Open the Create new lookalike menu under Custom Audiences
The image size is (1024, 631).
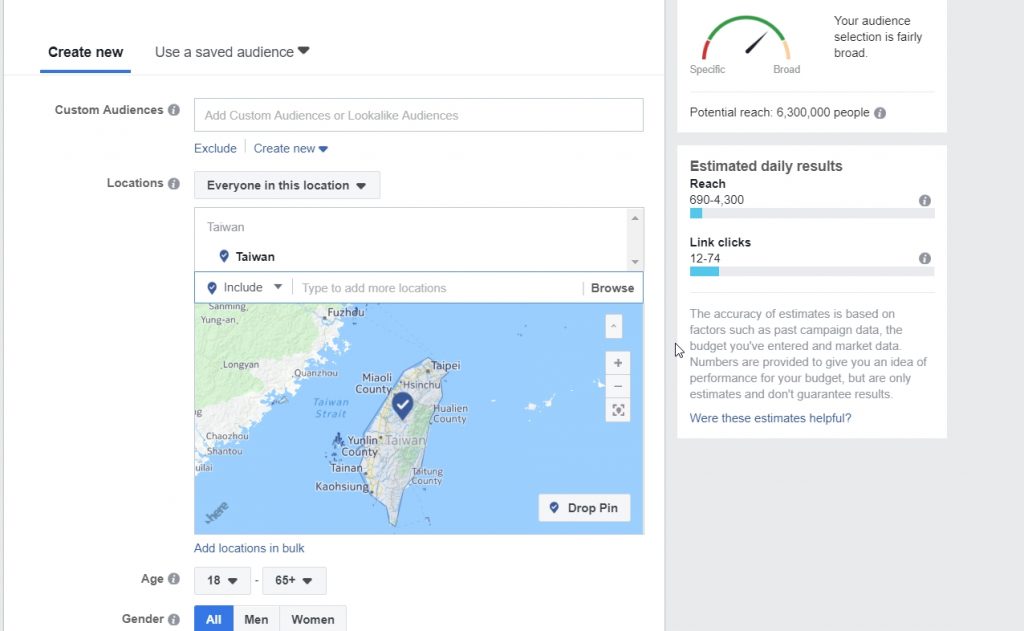(x=290, y=148)
